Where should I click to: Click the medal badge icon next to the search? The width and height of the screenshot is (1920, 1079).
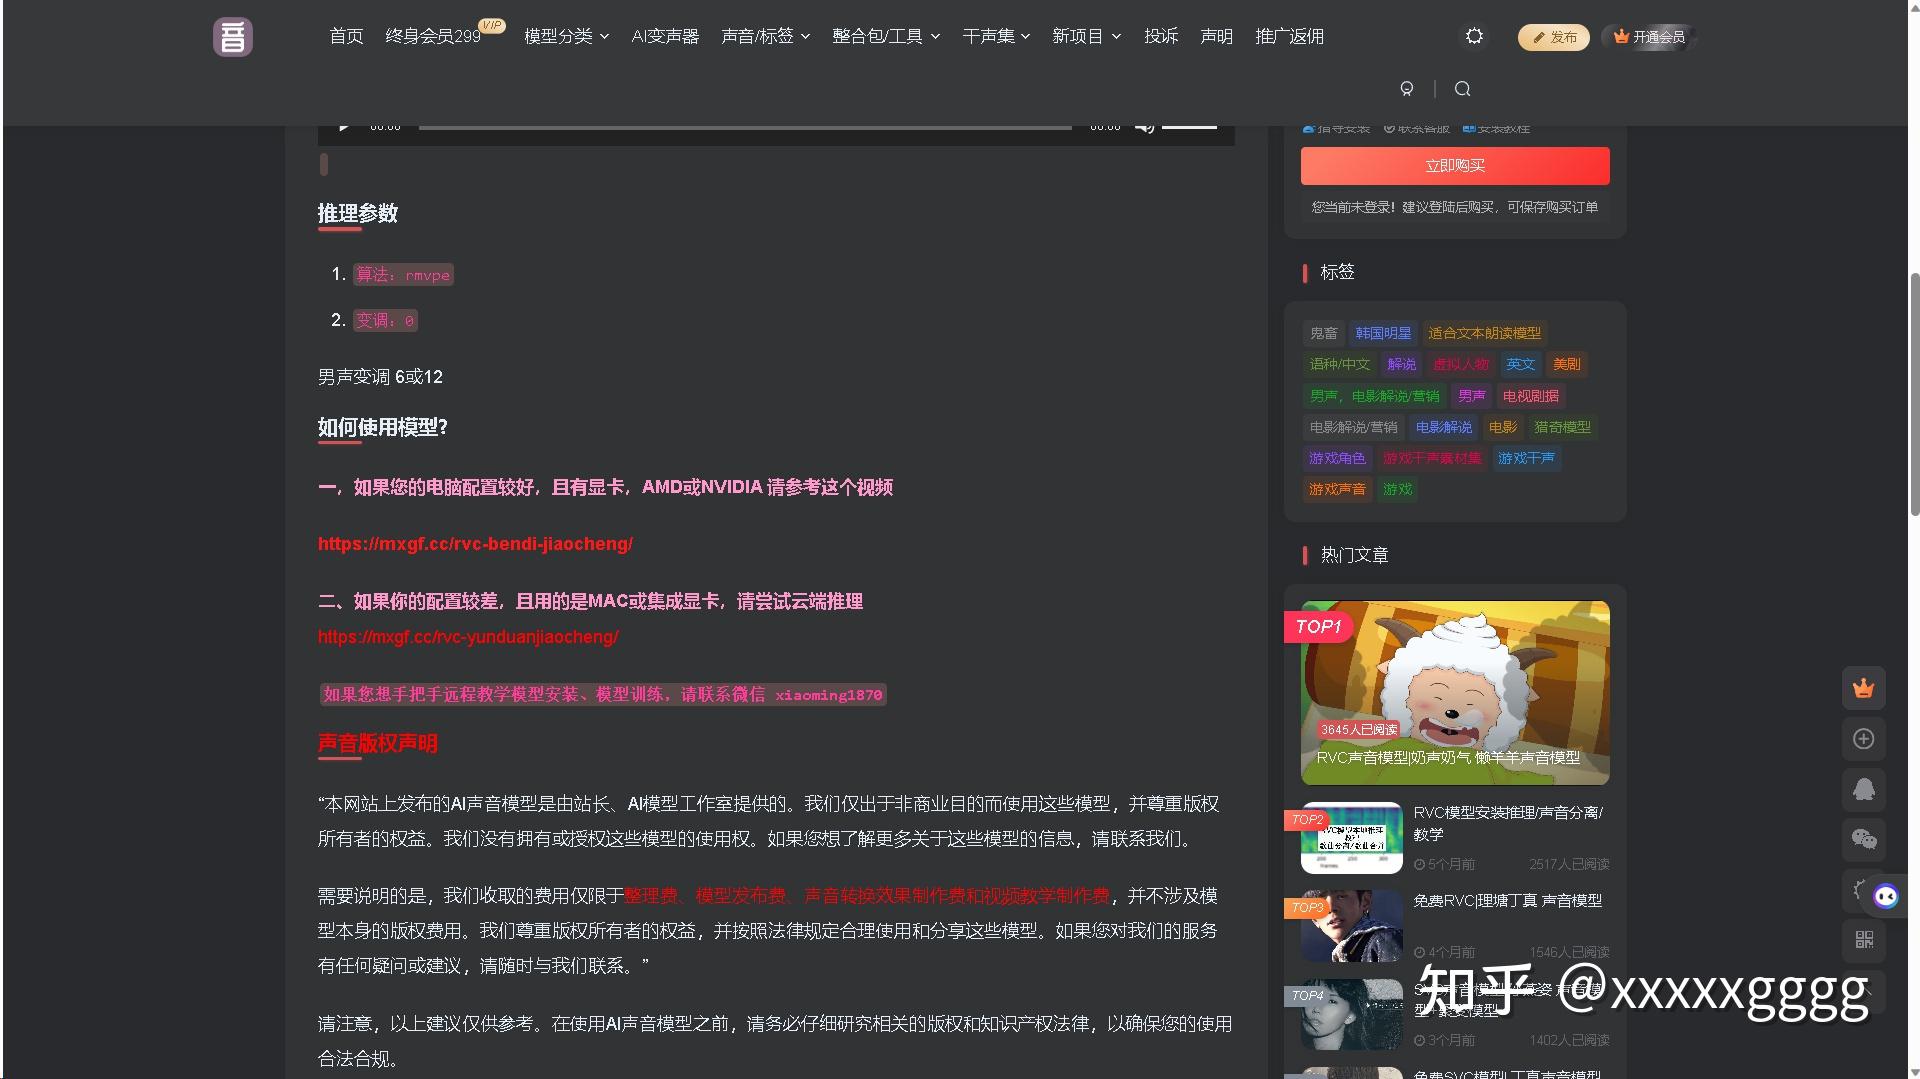[x=1407, y=88]
